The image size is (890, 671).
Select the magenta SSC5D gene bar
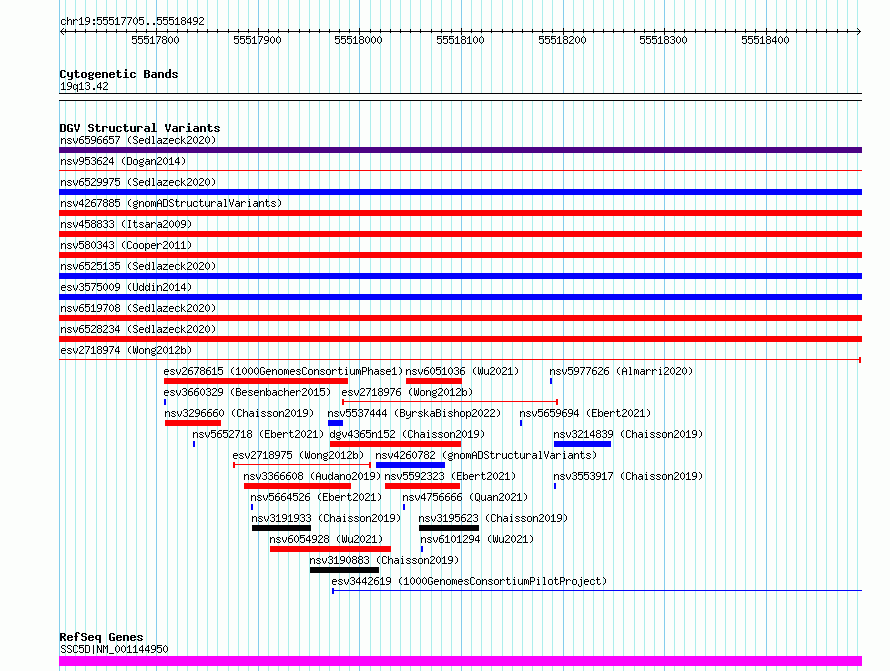[460, 661]
